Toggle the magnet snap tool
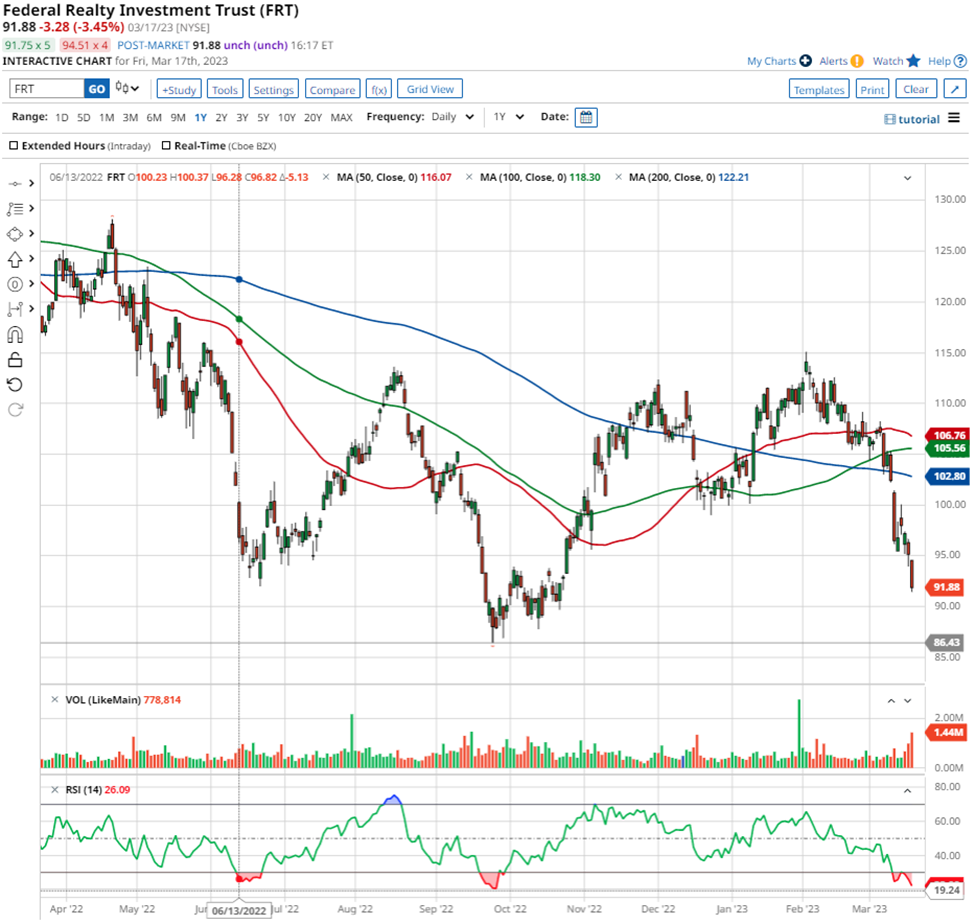 [x=15, y=335]
